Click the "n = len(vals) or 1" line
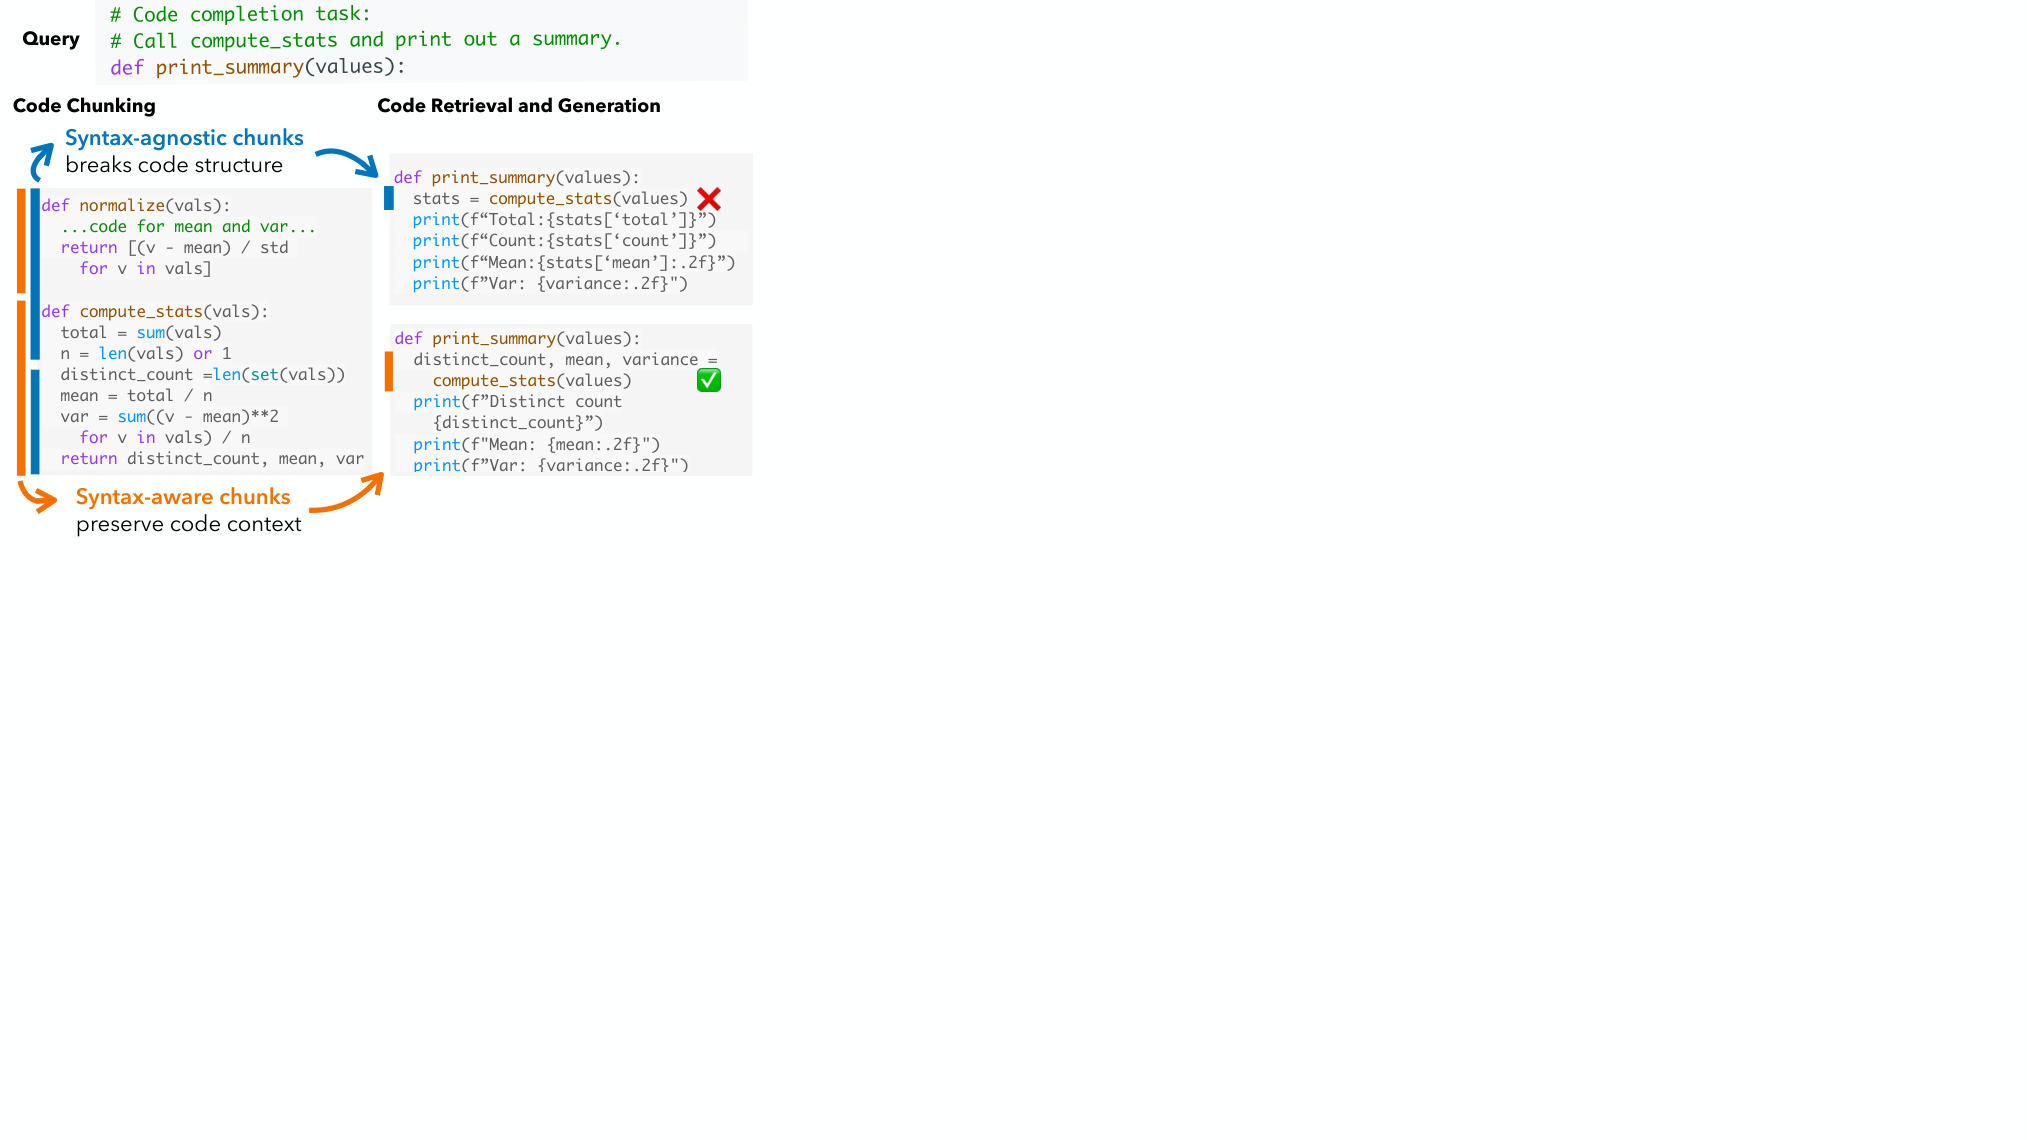Viewport: 2027px width, 1140px height. coord(146,354)
